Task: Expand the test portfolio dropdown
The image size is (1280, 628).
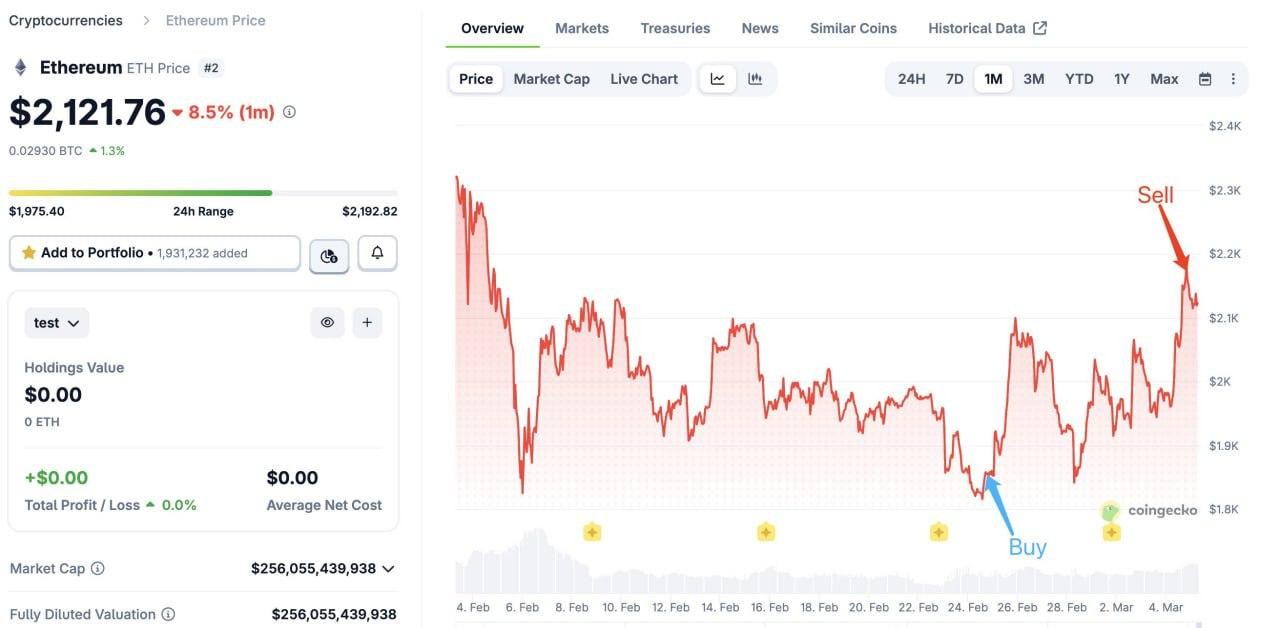Action: point(56,322)
